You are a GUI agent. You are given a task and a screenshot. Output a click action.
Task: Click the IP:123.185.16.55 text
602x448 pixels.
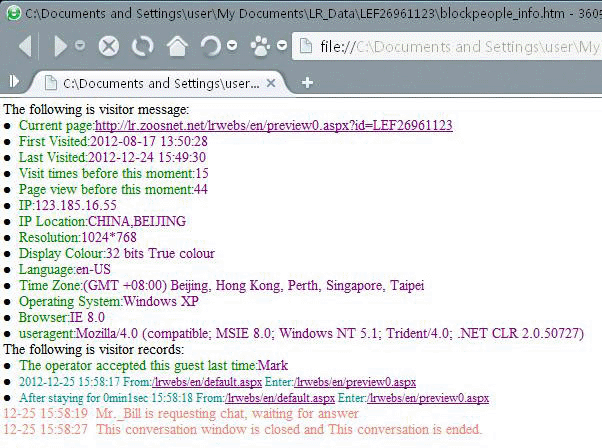pos(68,205)
